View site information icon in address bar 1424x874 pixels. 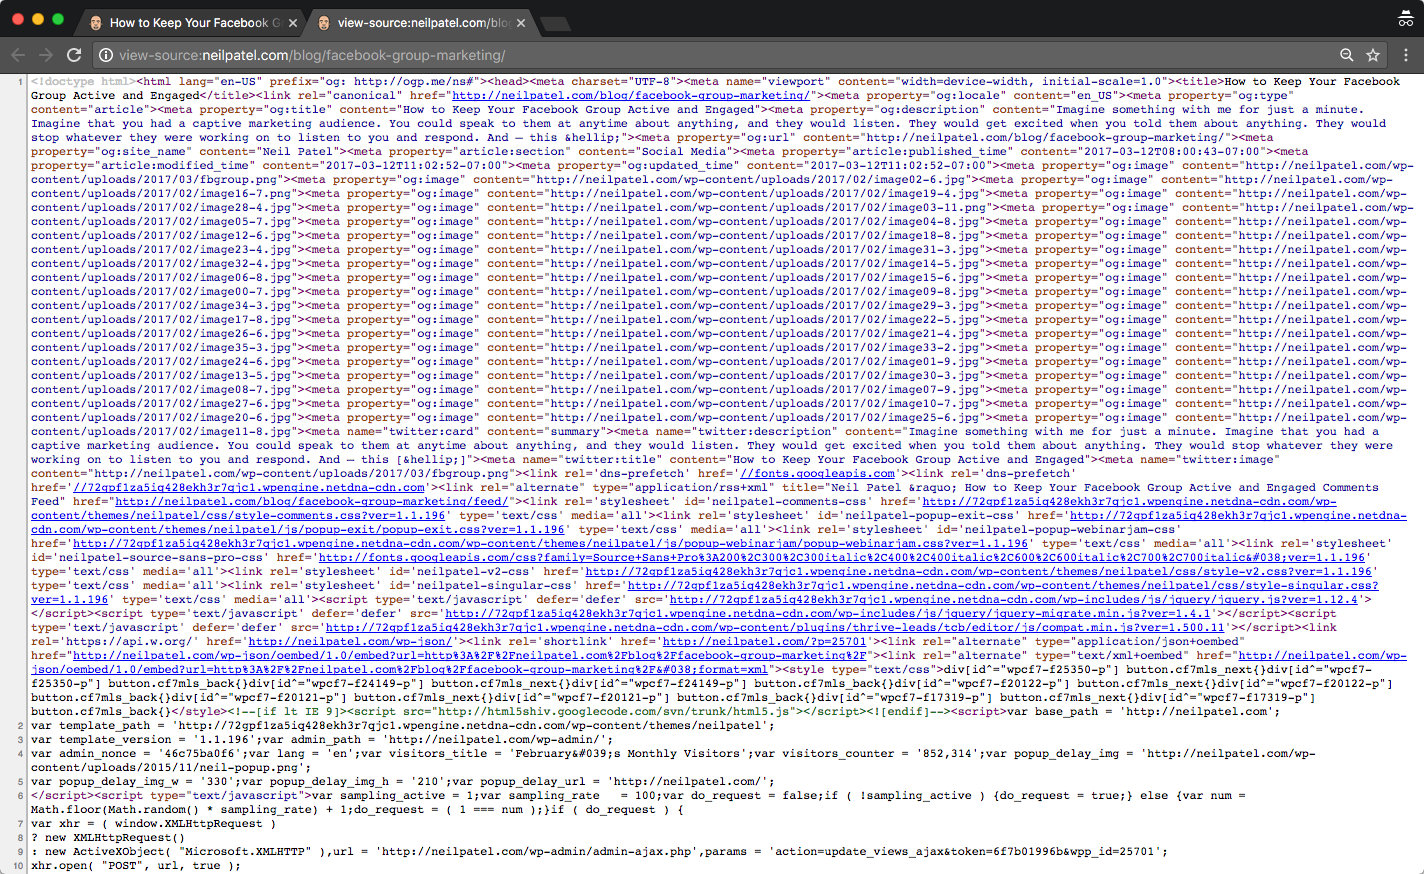point(105,55)
